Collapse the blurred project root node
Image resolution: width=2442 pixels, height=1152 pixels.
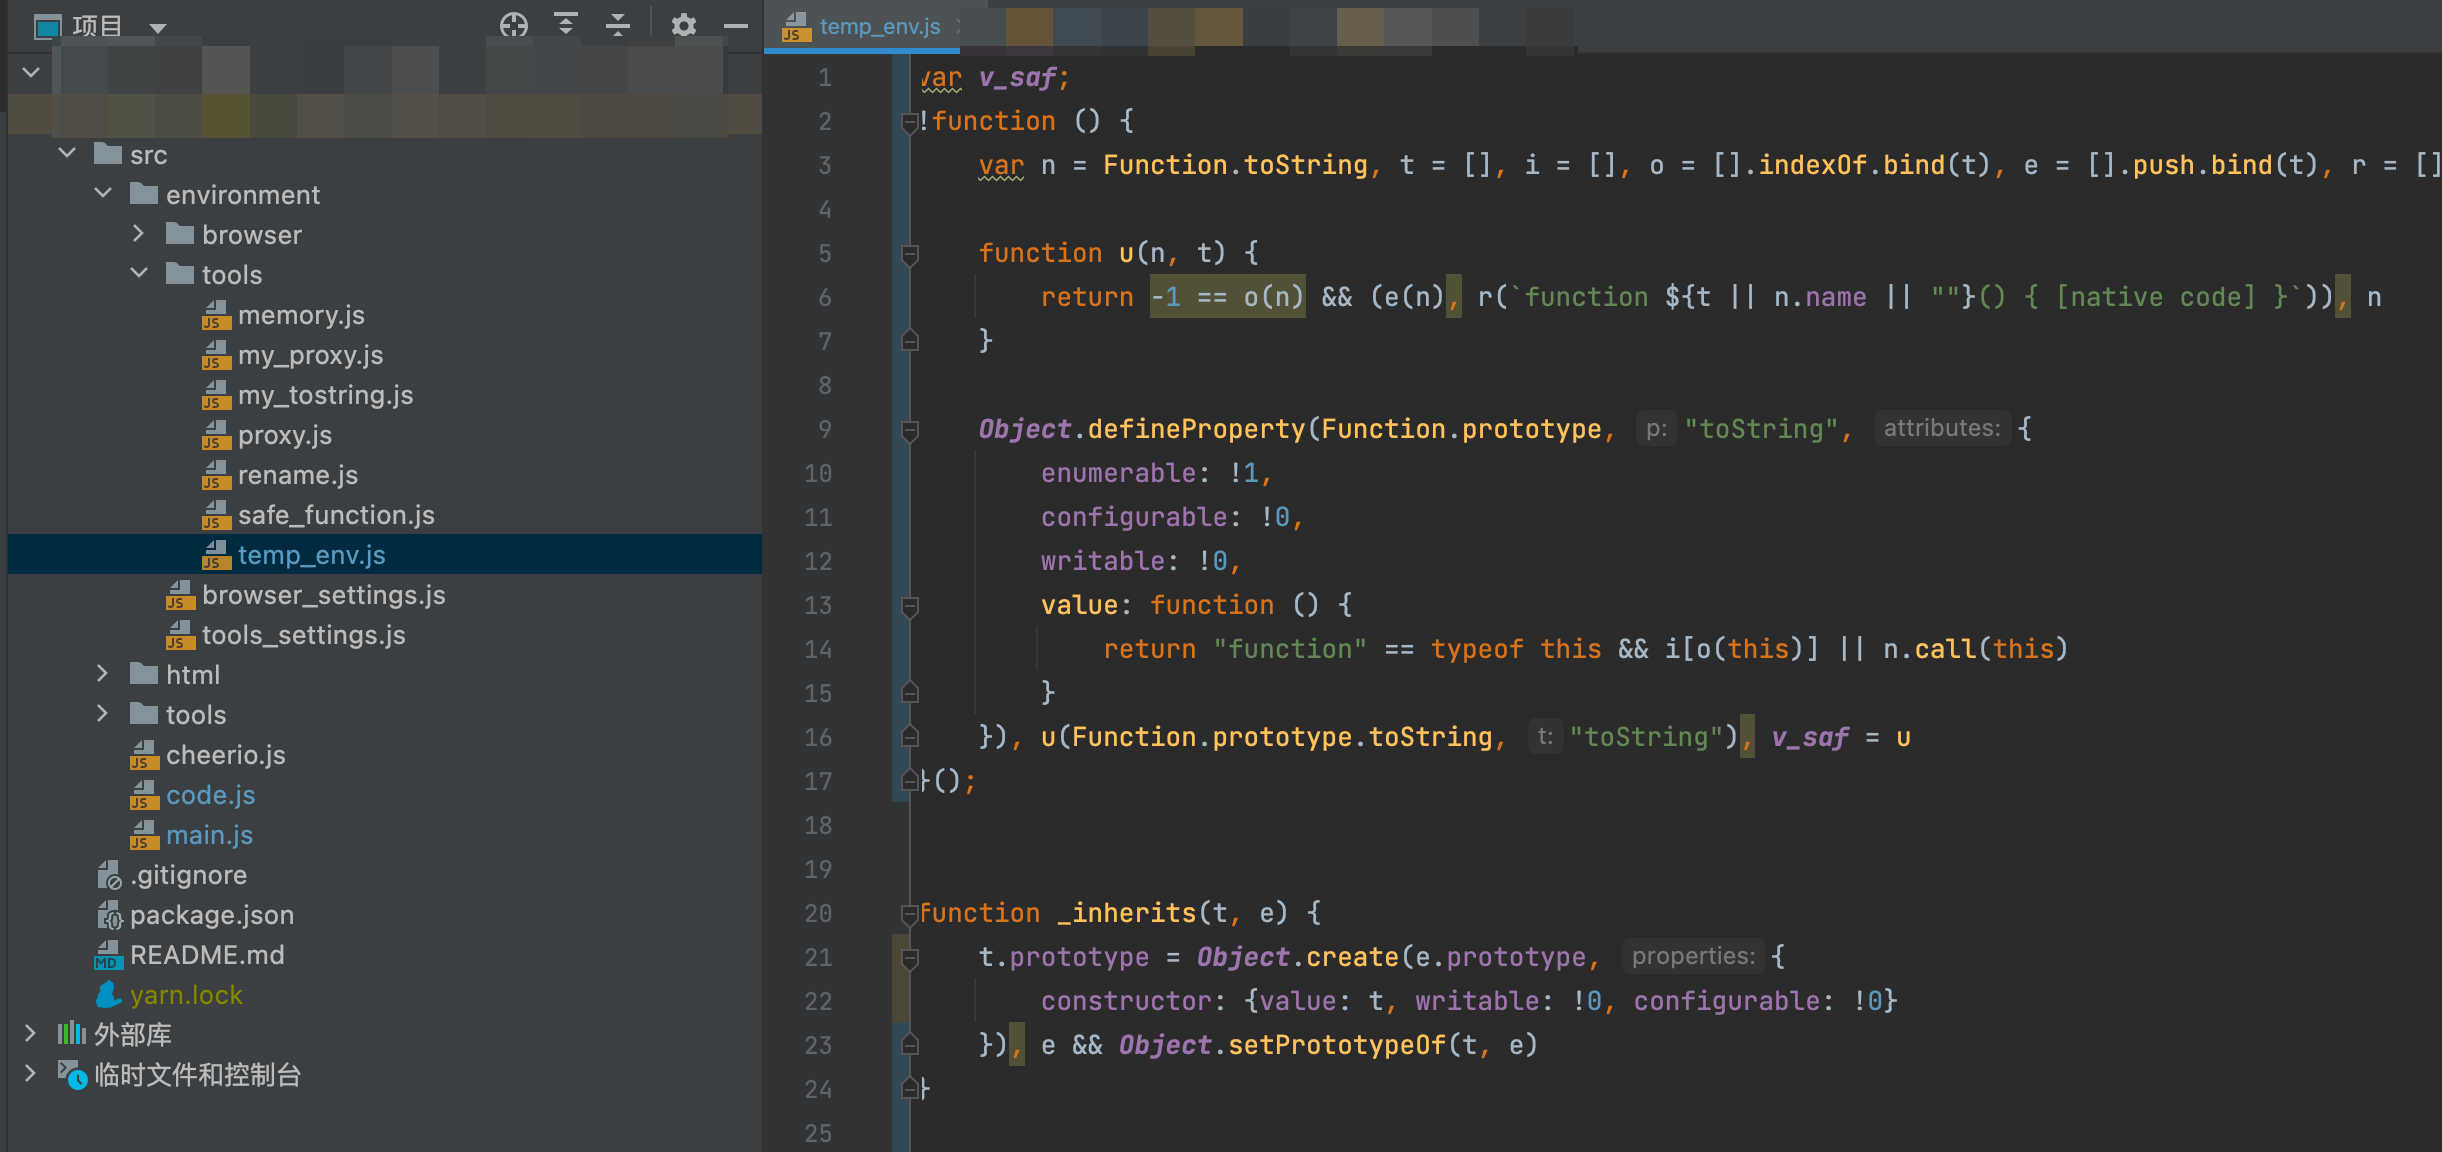click(31, 73)
